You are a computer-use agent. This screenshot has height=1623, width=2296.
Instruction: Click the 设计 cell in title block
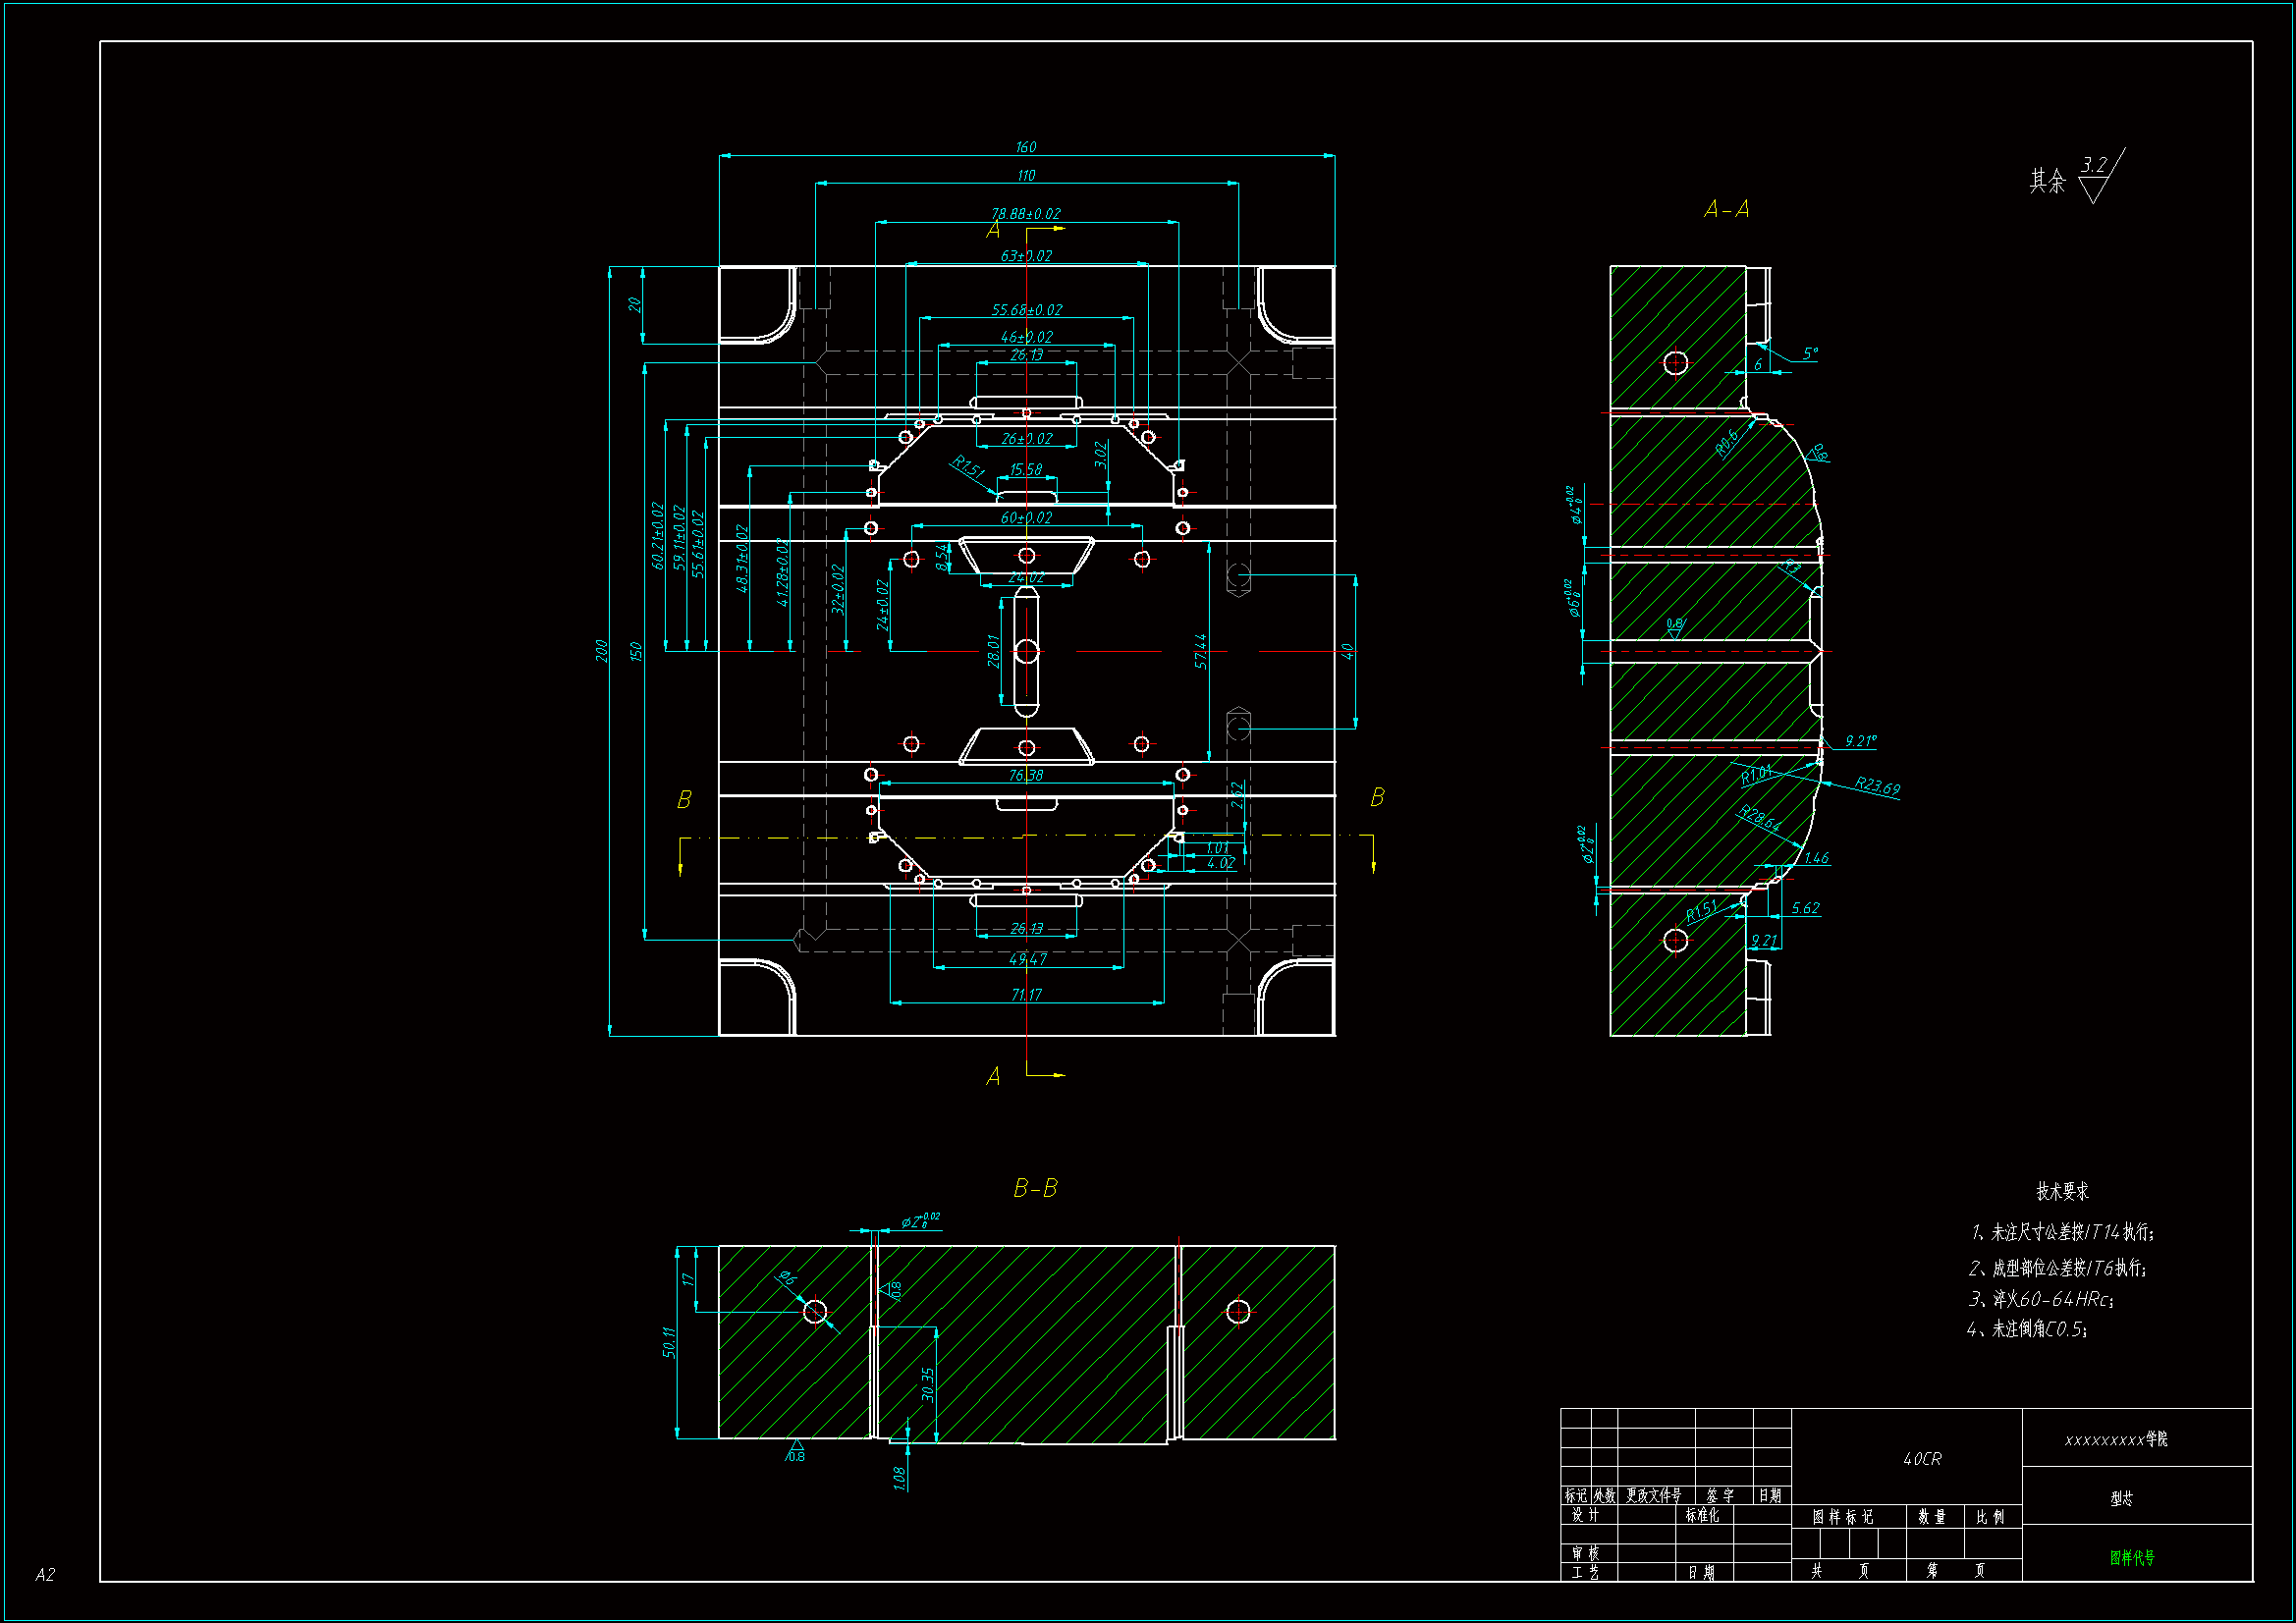[1585, 1515]
